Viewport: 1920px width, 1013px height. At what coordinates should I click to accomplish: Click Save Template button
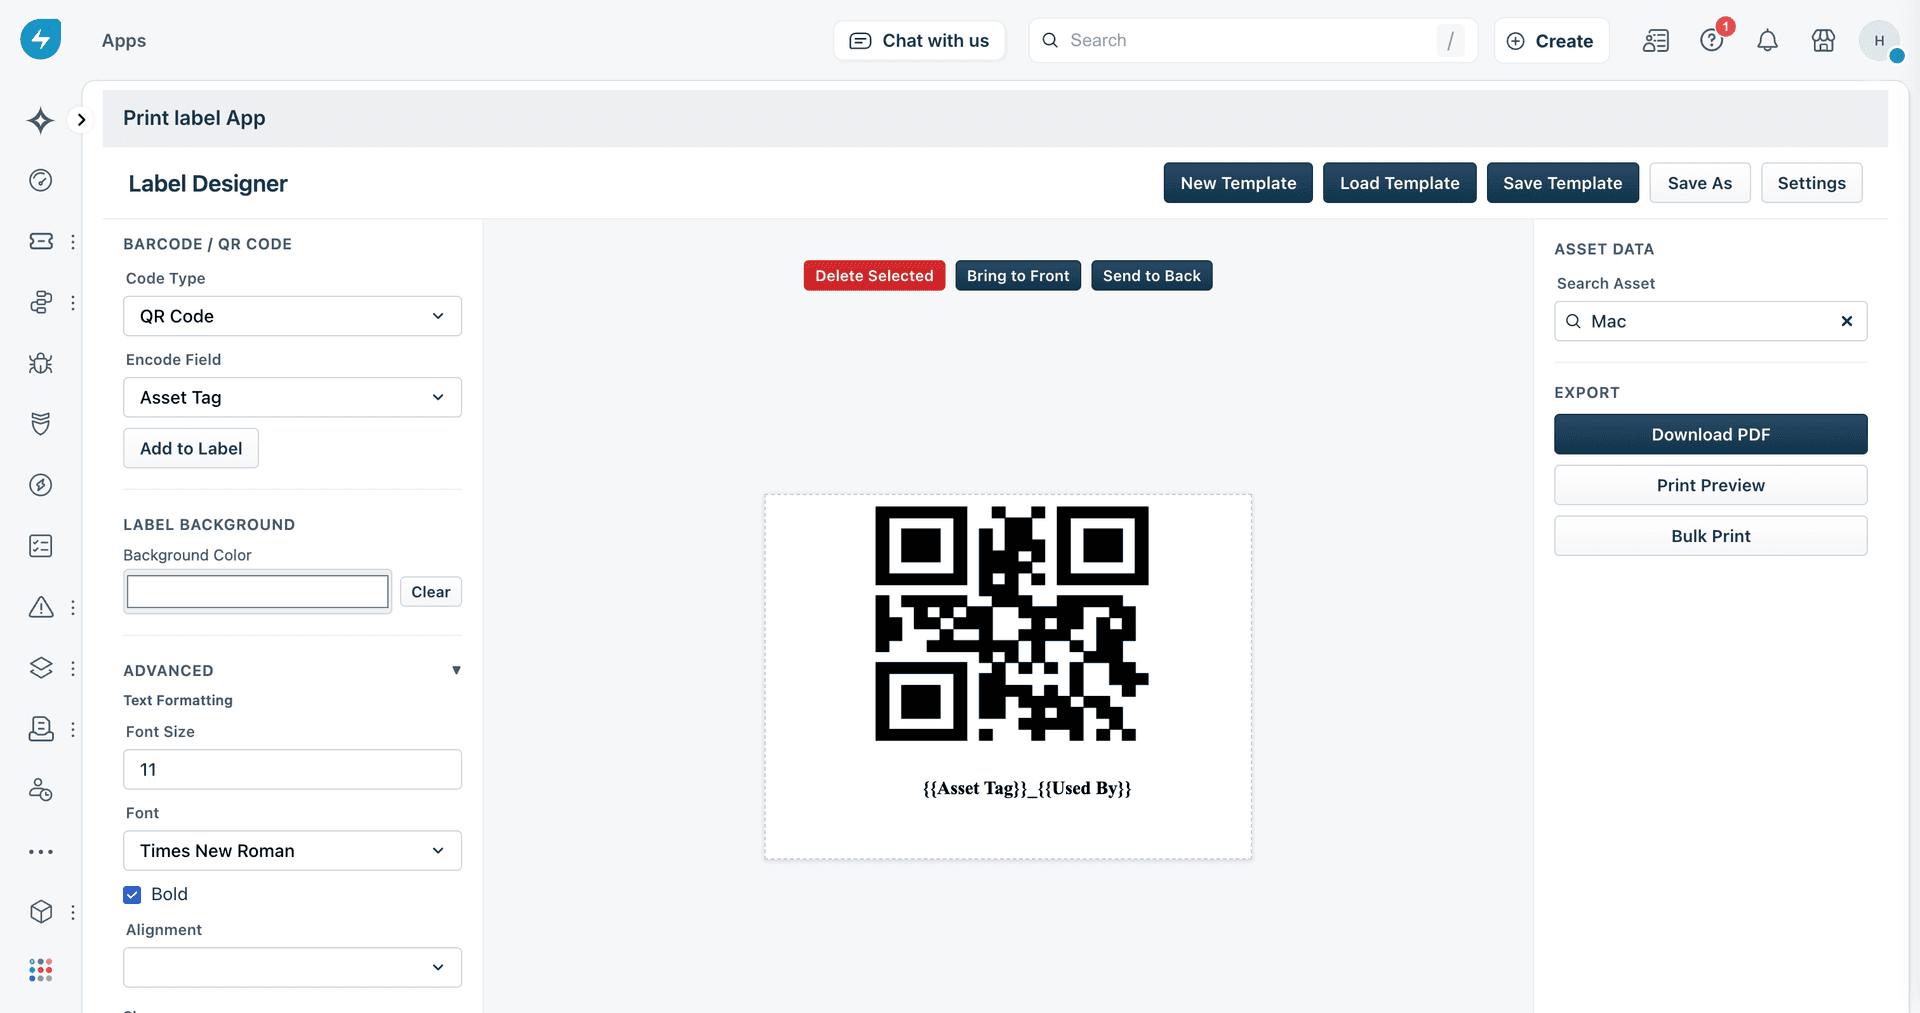point(1563,183)
